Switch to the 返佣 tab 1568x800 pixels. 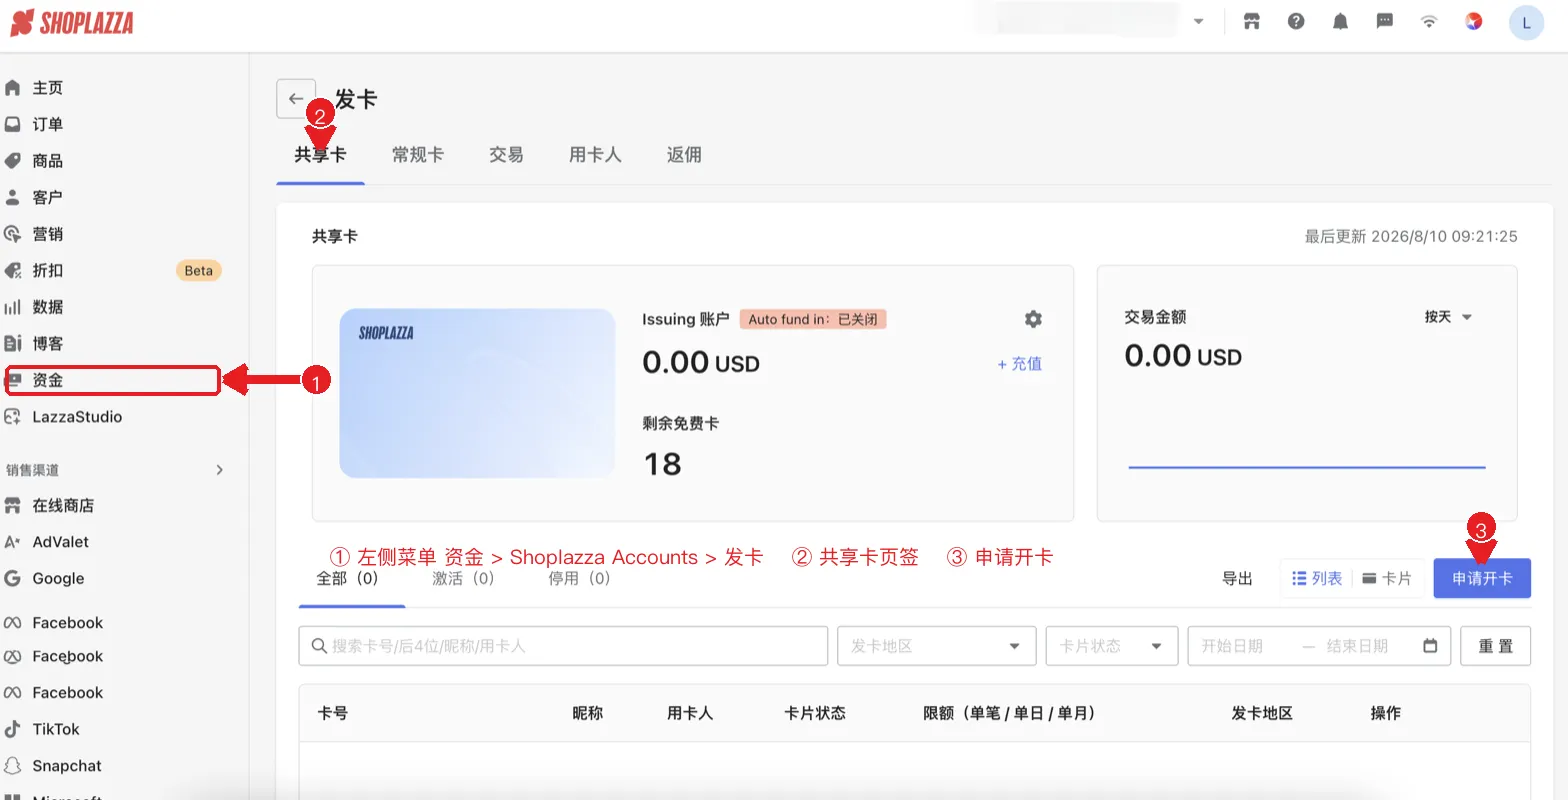pyautogui.click(x=684, y=155)
